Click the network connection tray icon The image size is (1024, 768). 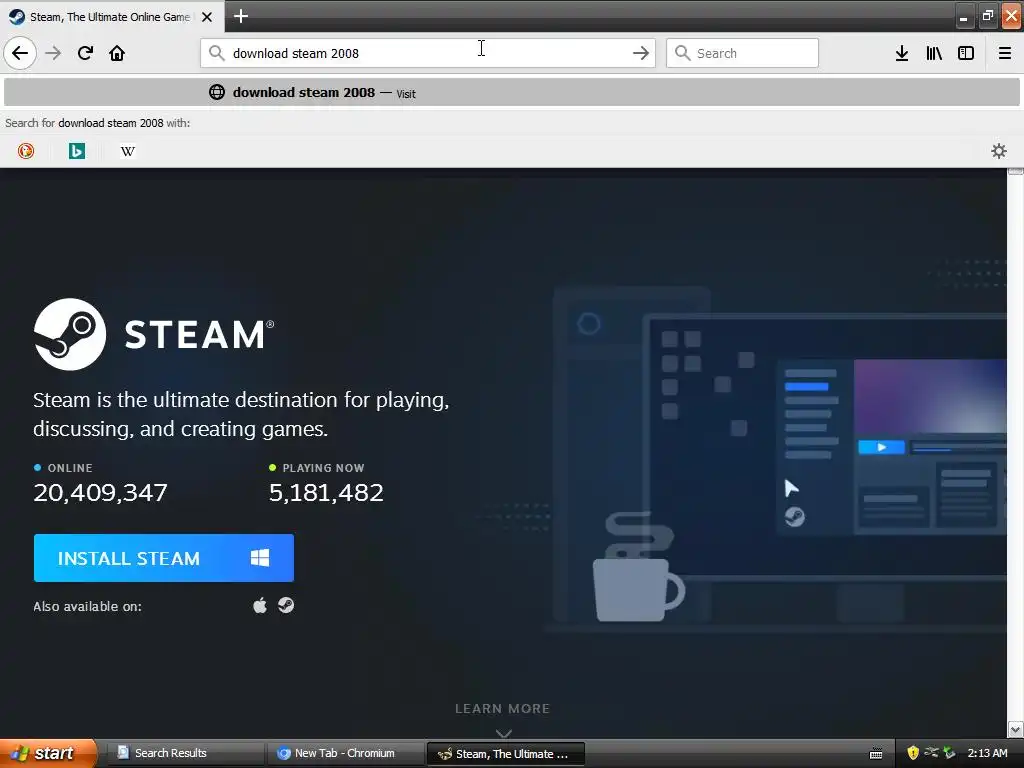(931, 752)
